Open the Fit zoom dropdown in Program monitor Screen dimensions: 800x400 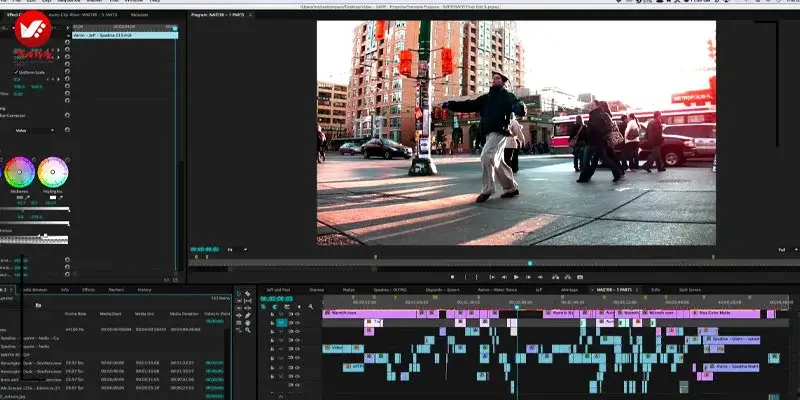pyautogui.click(x=237, y=249)
